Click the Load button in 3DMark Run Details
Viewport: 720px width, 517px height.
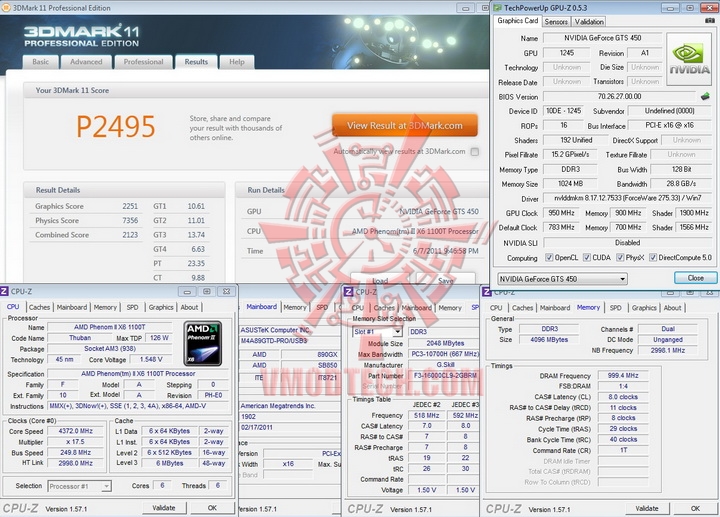click(380, 281)
